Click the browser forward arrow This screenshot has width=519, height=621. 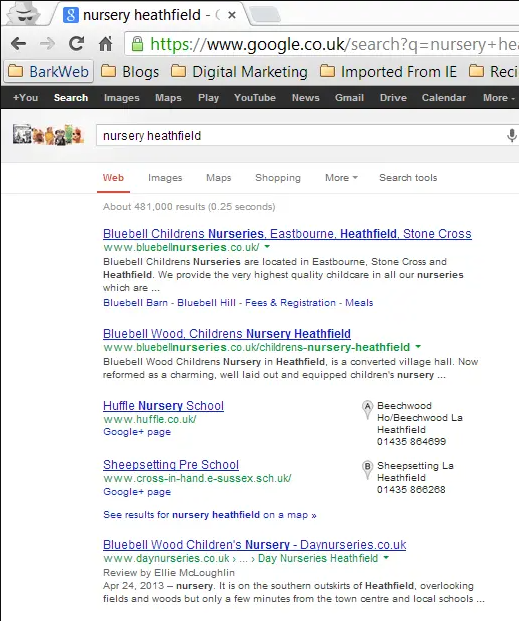coord(47,44)
